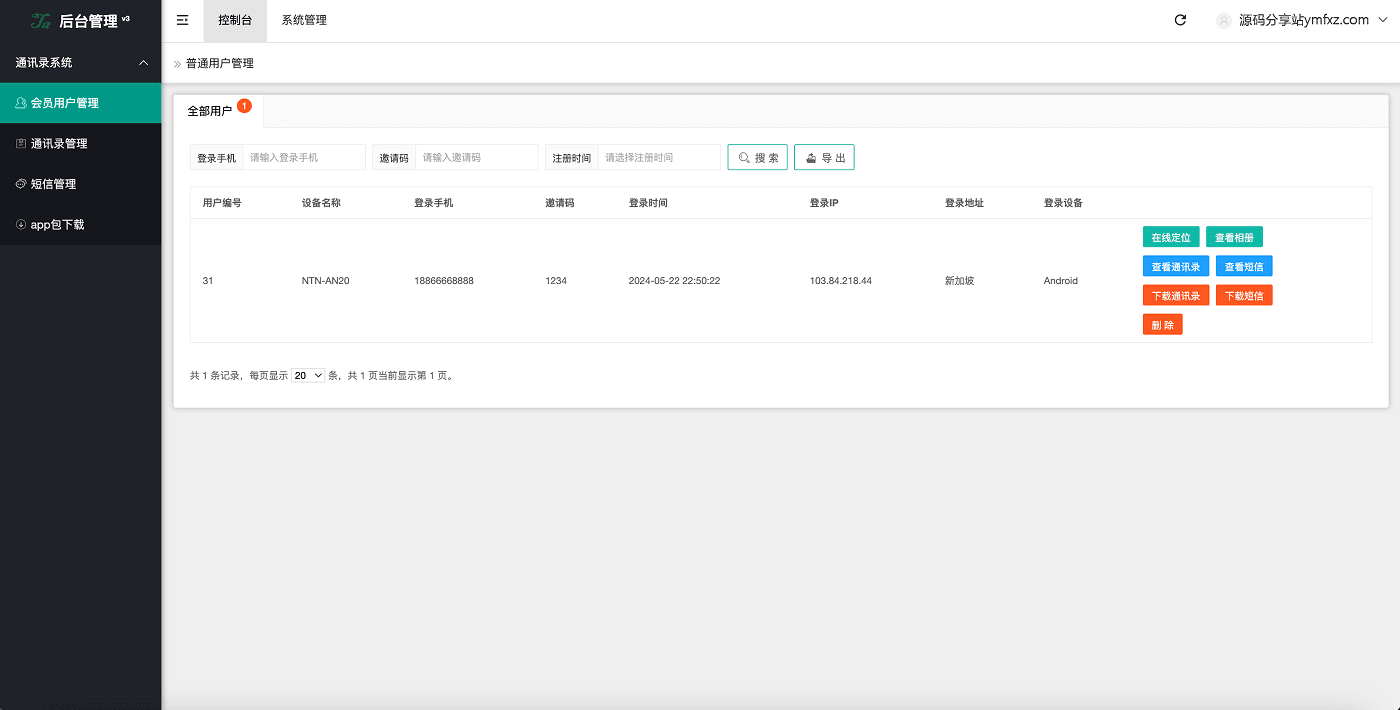Open 会员用户管理 in the sidebar
Viewport: 1400px width, 710px height.
click(80, 103)
